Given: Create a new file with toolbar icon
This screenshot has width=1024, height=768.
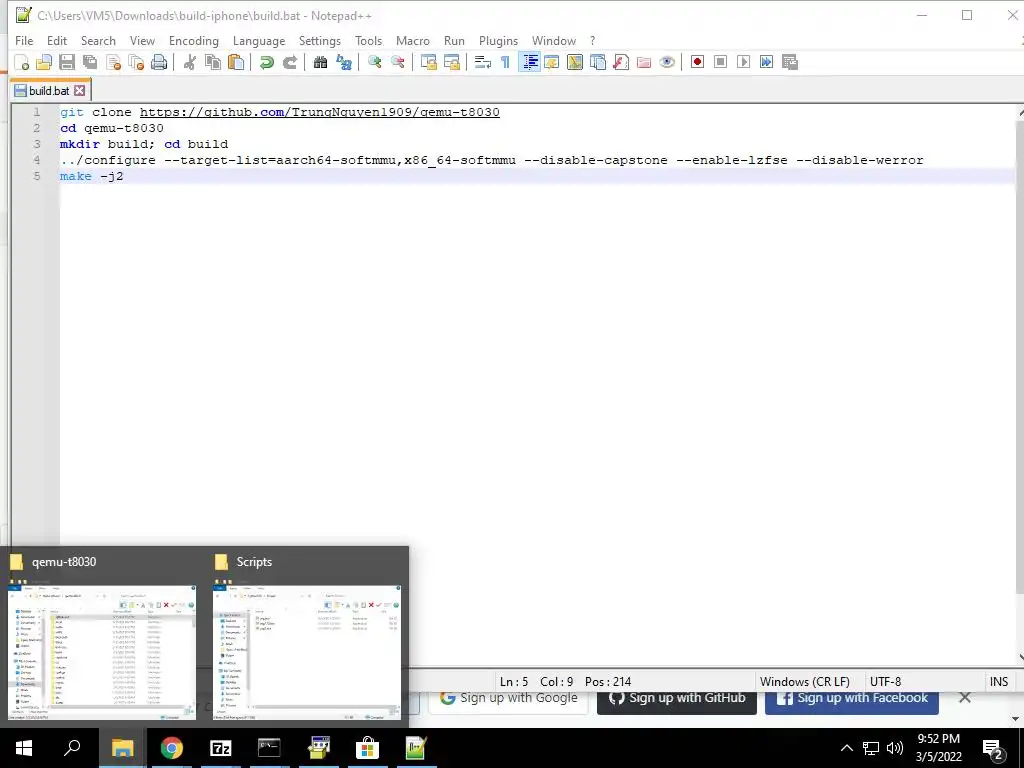Looking at the screenshot, I should 22,62.
